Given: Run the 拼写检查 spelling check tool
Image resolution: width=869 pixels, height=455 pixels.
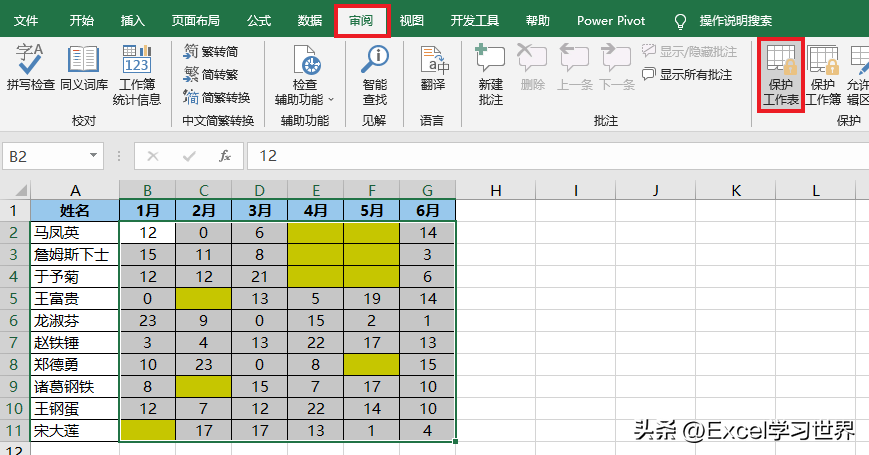Looking at the screenshot, I should (30, 68).
